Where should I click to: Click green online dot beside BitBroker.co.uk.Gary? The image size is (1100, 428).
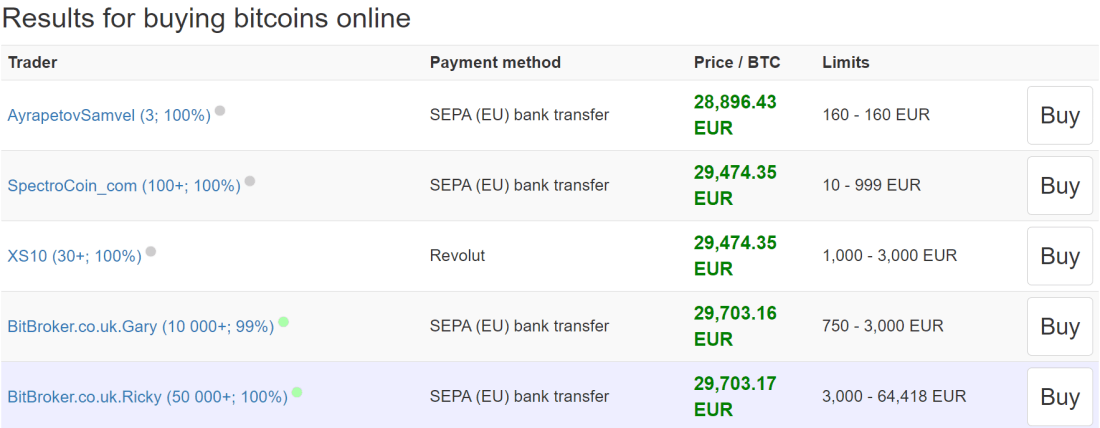[283, 322]
